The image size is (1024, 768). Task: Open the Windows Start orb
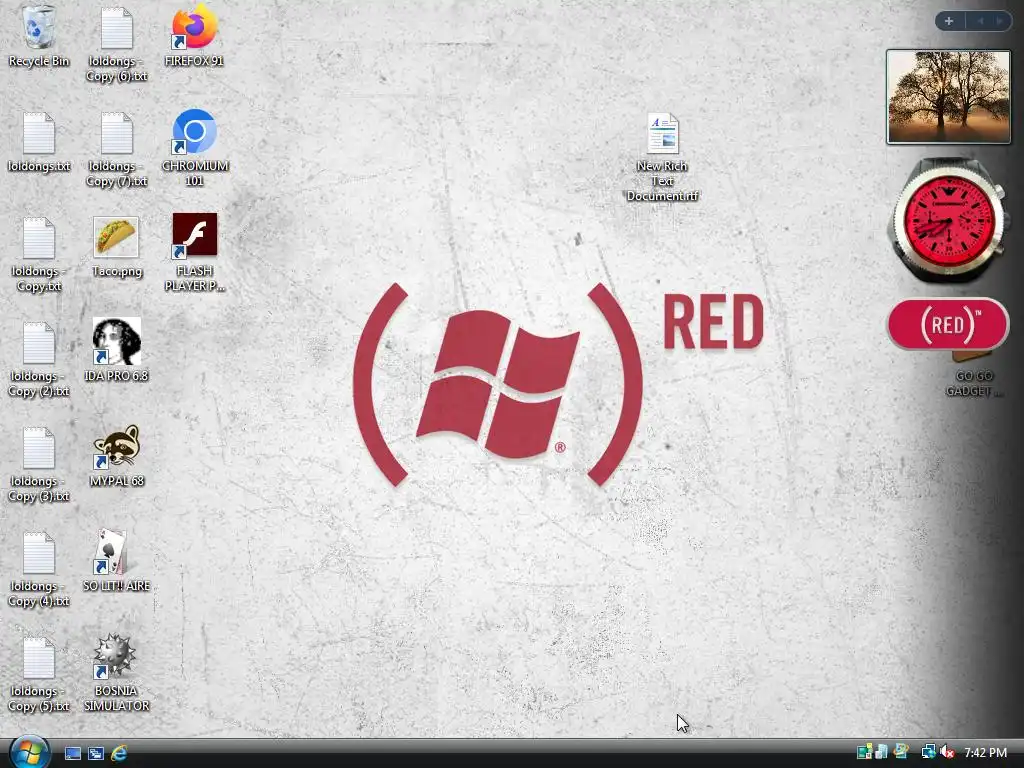pyautogui.click(x=29, y=752)
